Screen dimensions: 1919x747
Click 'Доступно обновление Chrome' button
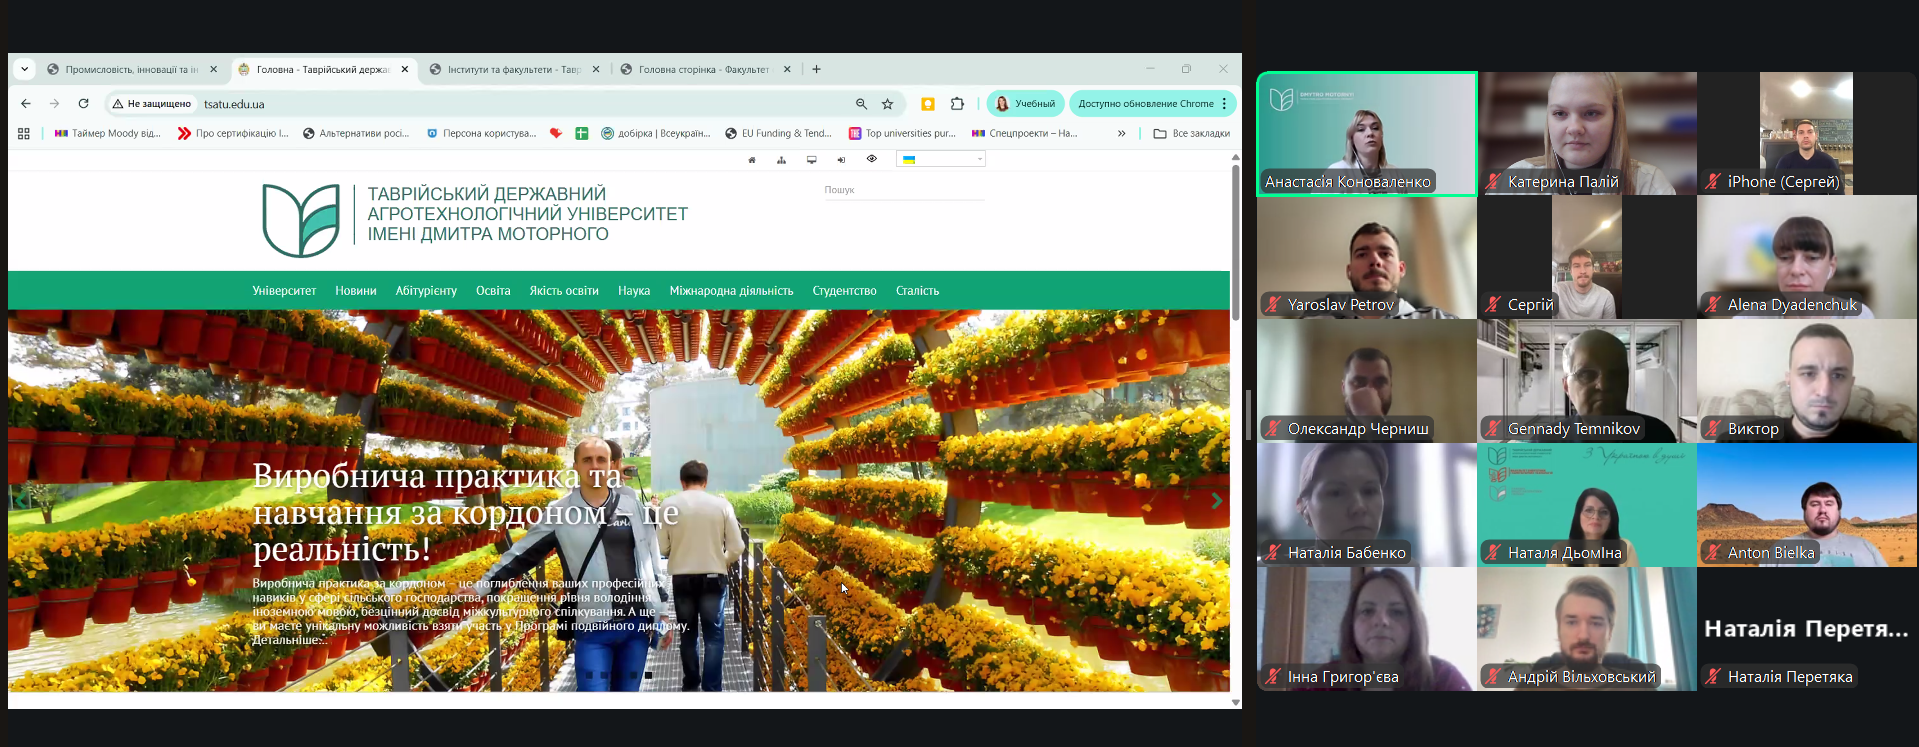pos(1146,104)
